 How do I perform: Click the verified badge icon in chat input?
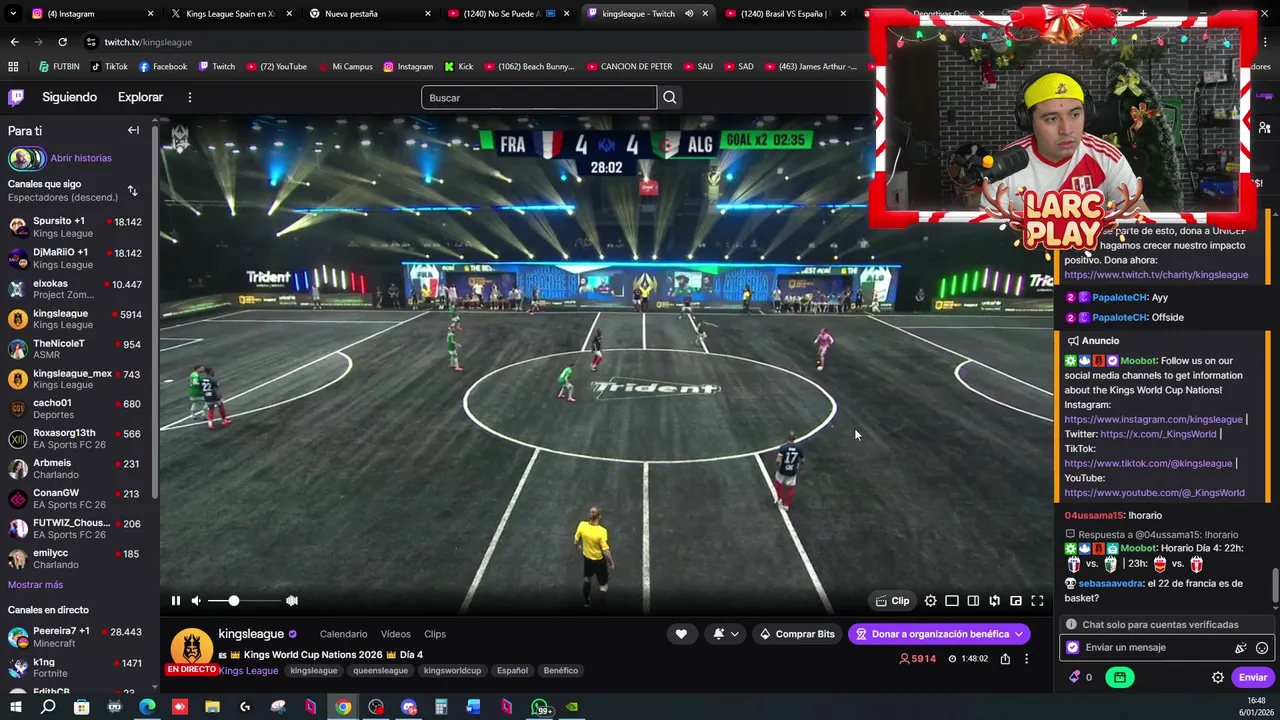(x=1073, y=648)
